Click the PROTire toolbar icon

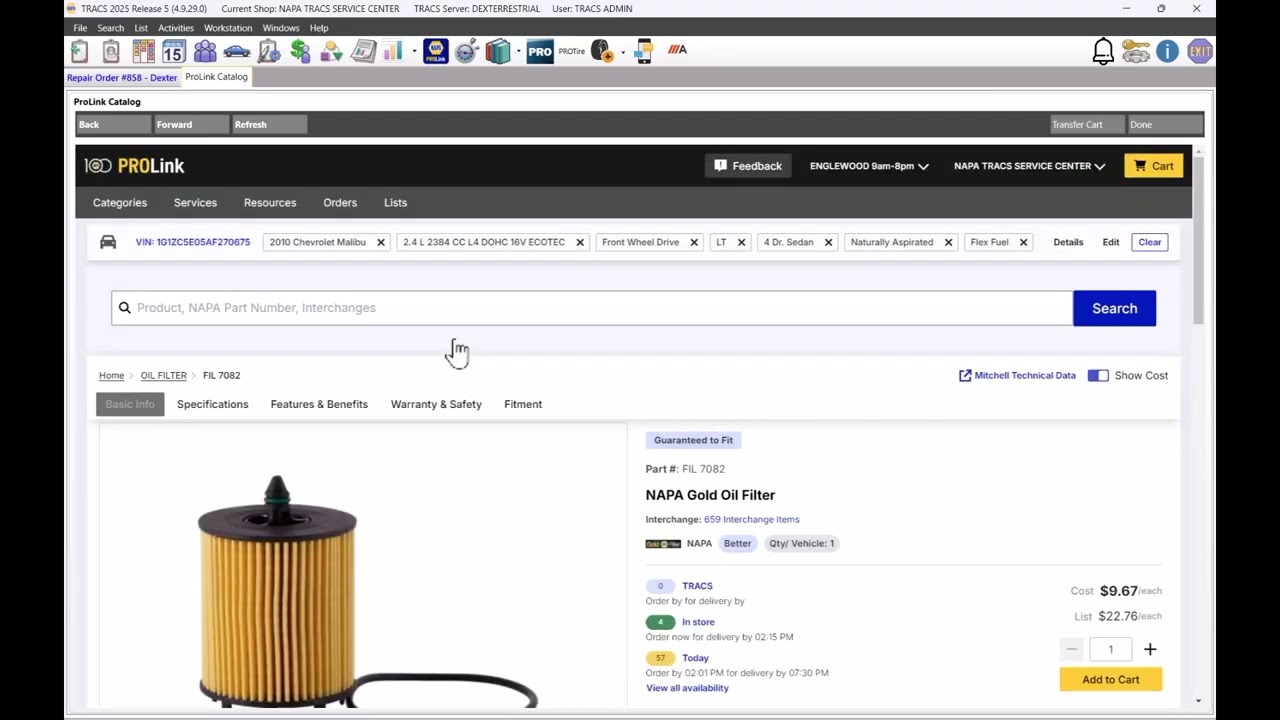[572, 51]
